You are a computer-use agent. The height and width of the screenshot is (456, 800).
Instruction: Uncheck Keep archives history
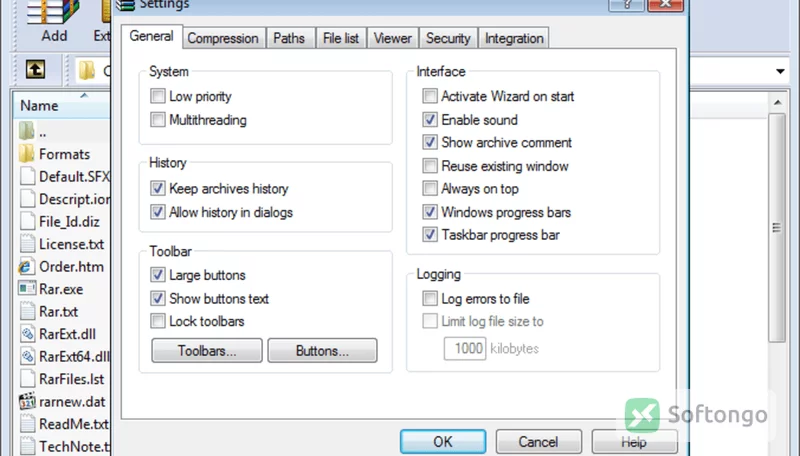coord(158,188)
